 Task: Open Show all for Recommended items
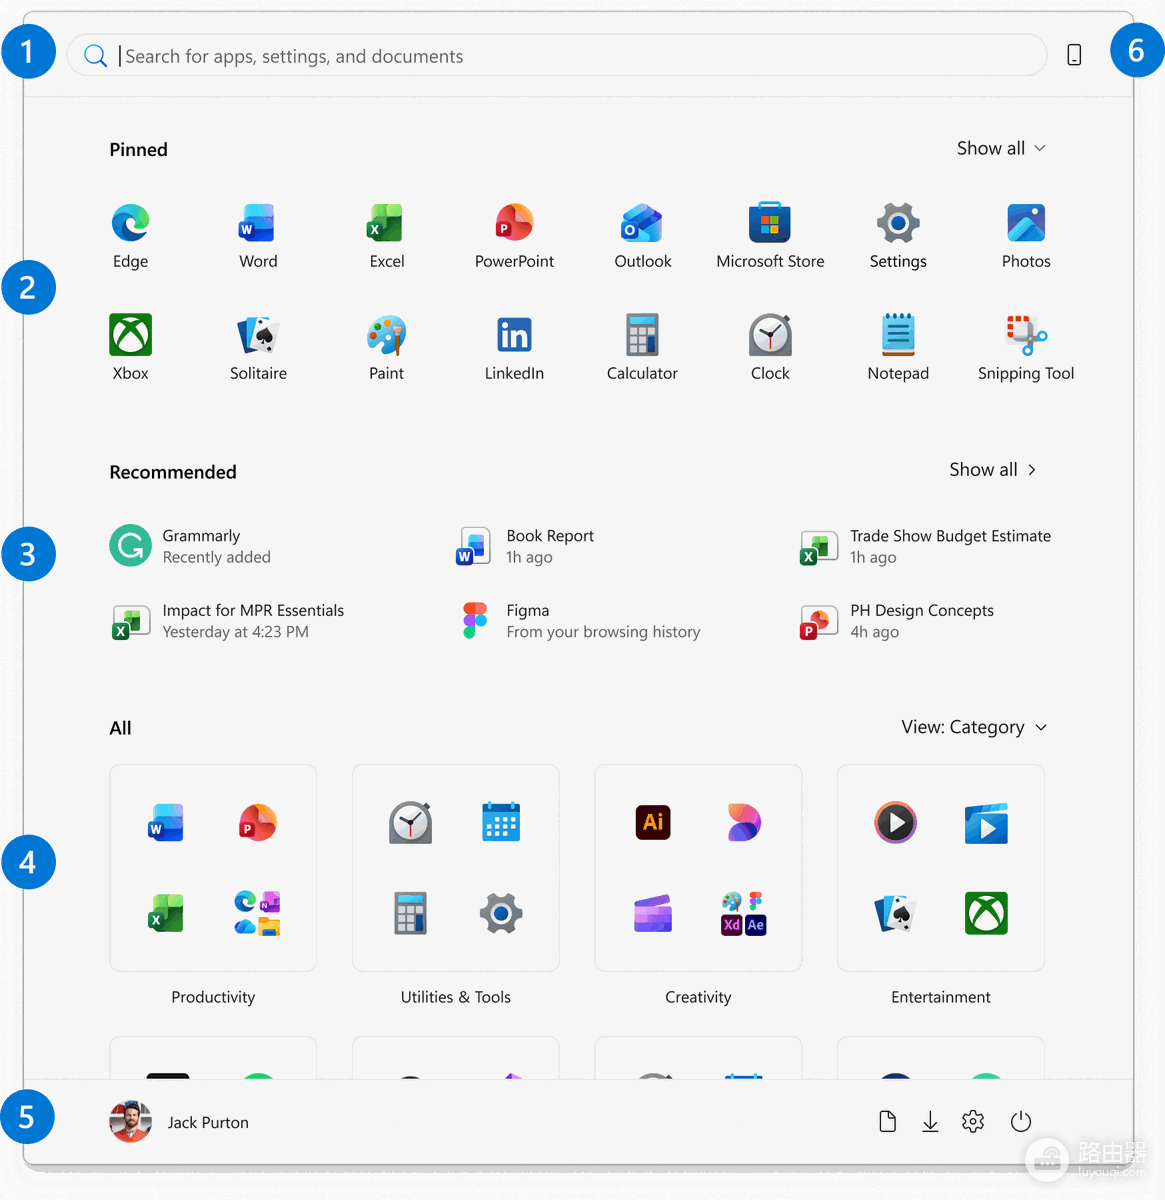(x=993, y=469)
